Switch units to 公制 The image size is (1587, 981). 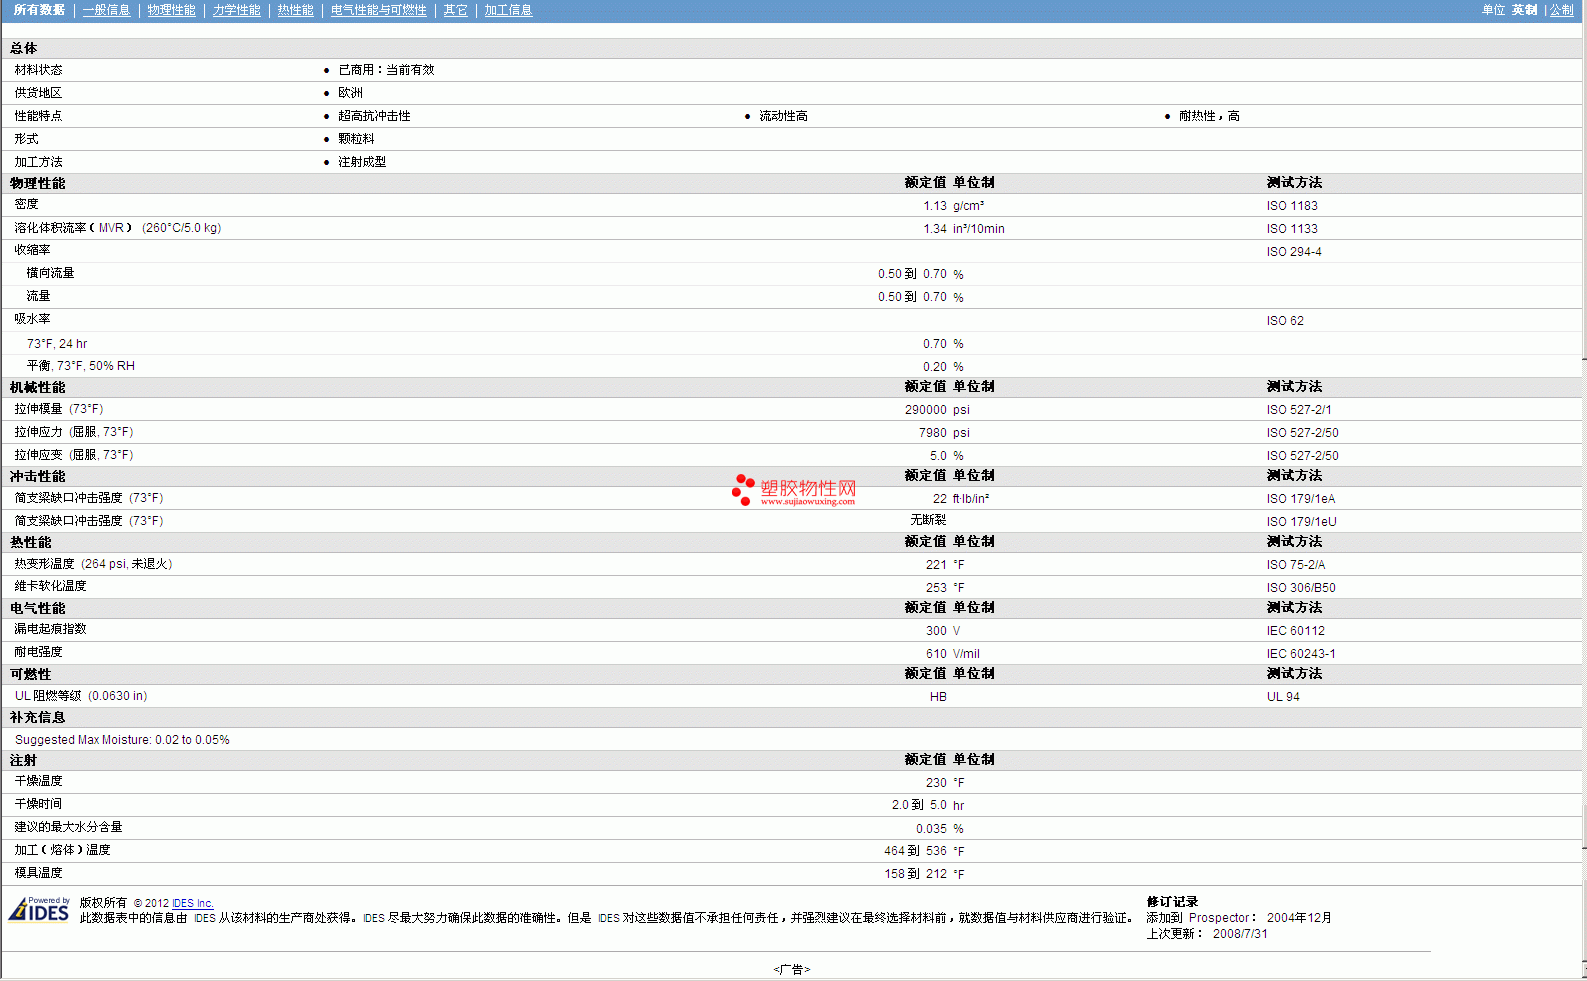pos(1561,10)
